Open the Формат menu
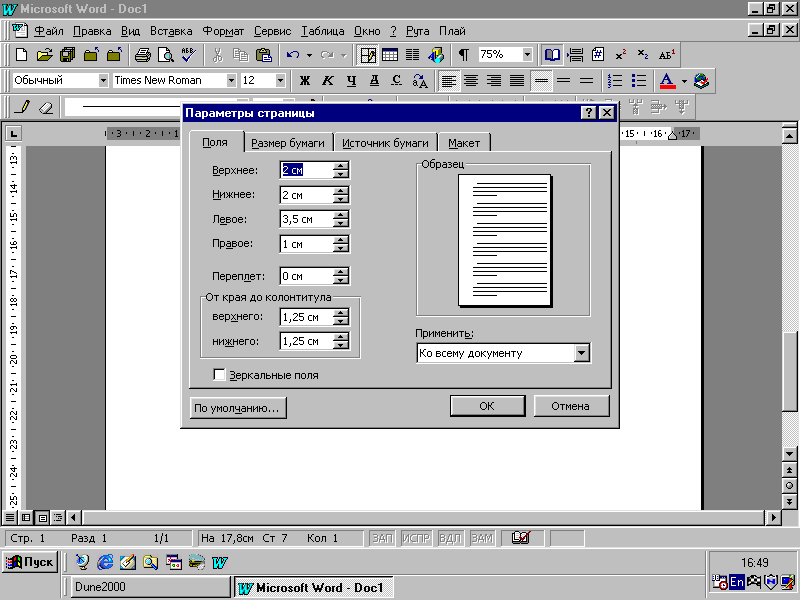Viewport: 800px width, 600px height. [222, 31]
